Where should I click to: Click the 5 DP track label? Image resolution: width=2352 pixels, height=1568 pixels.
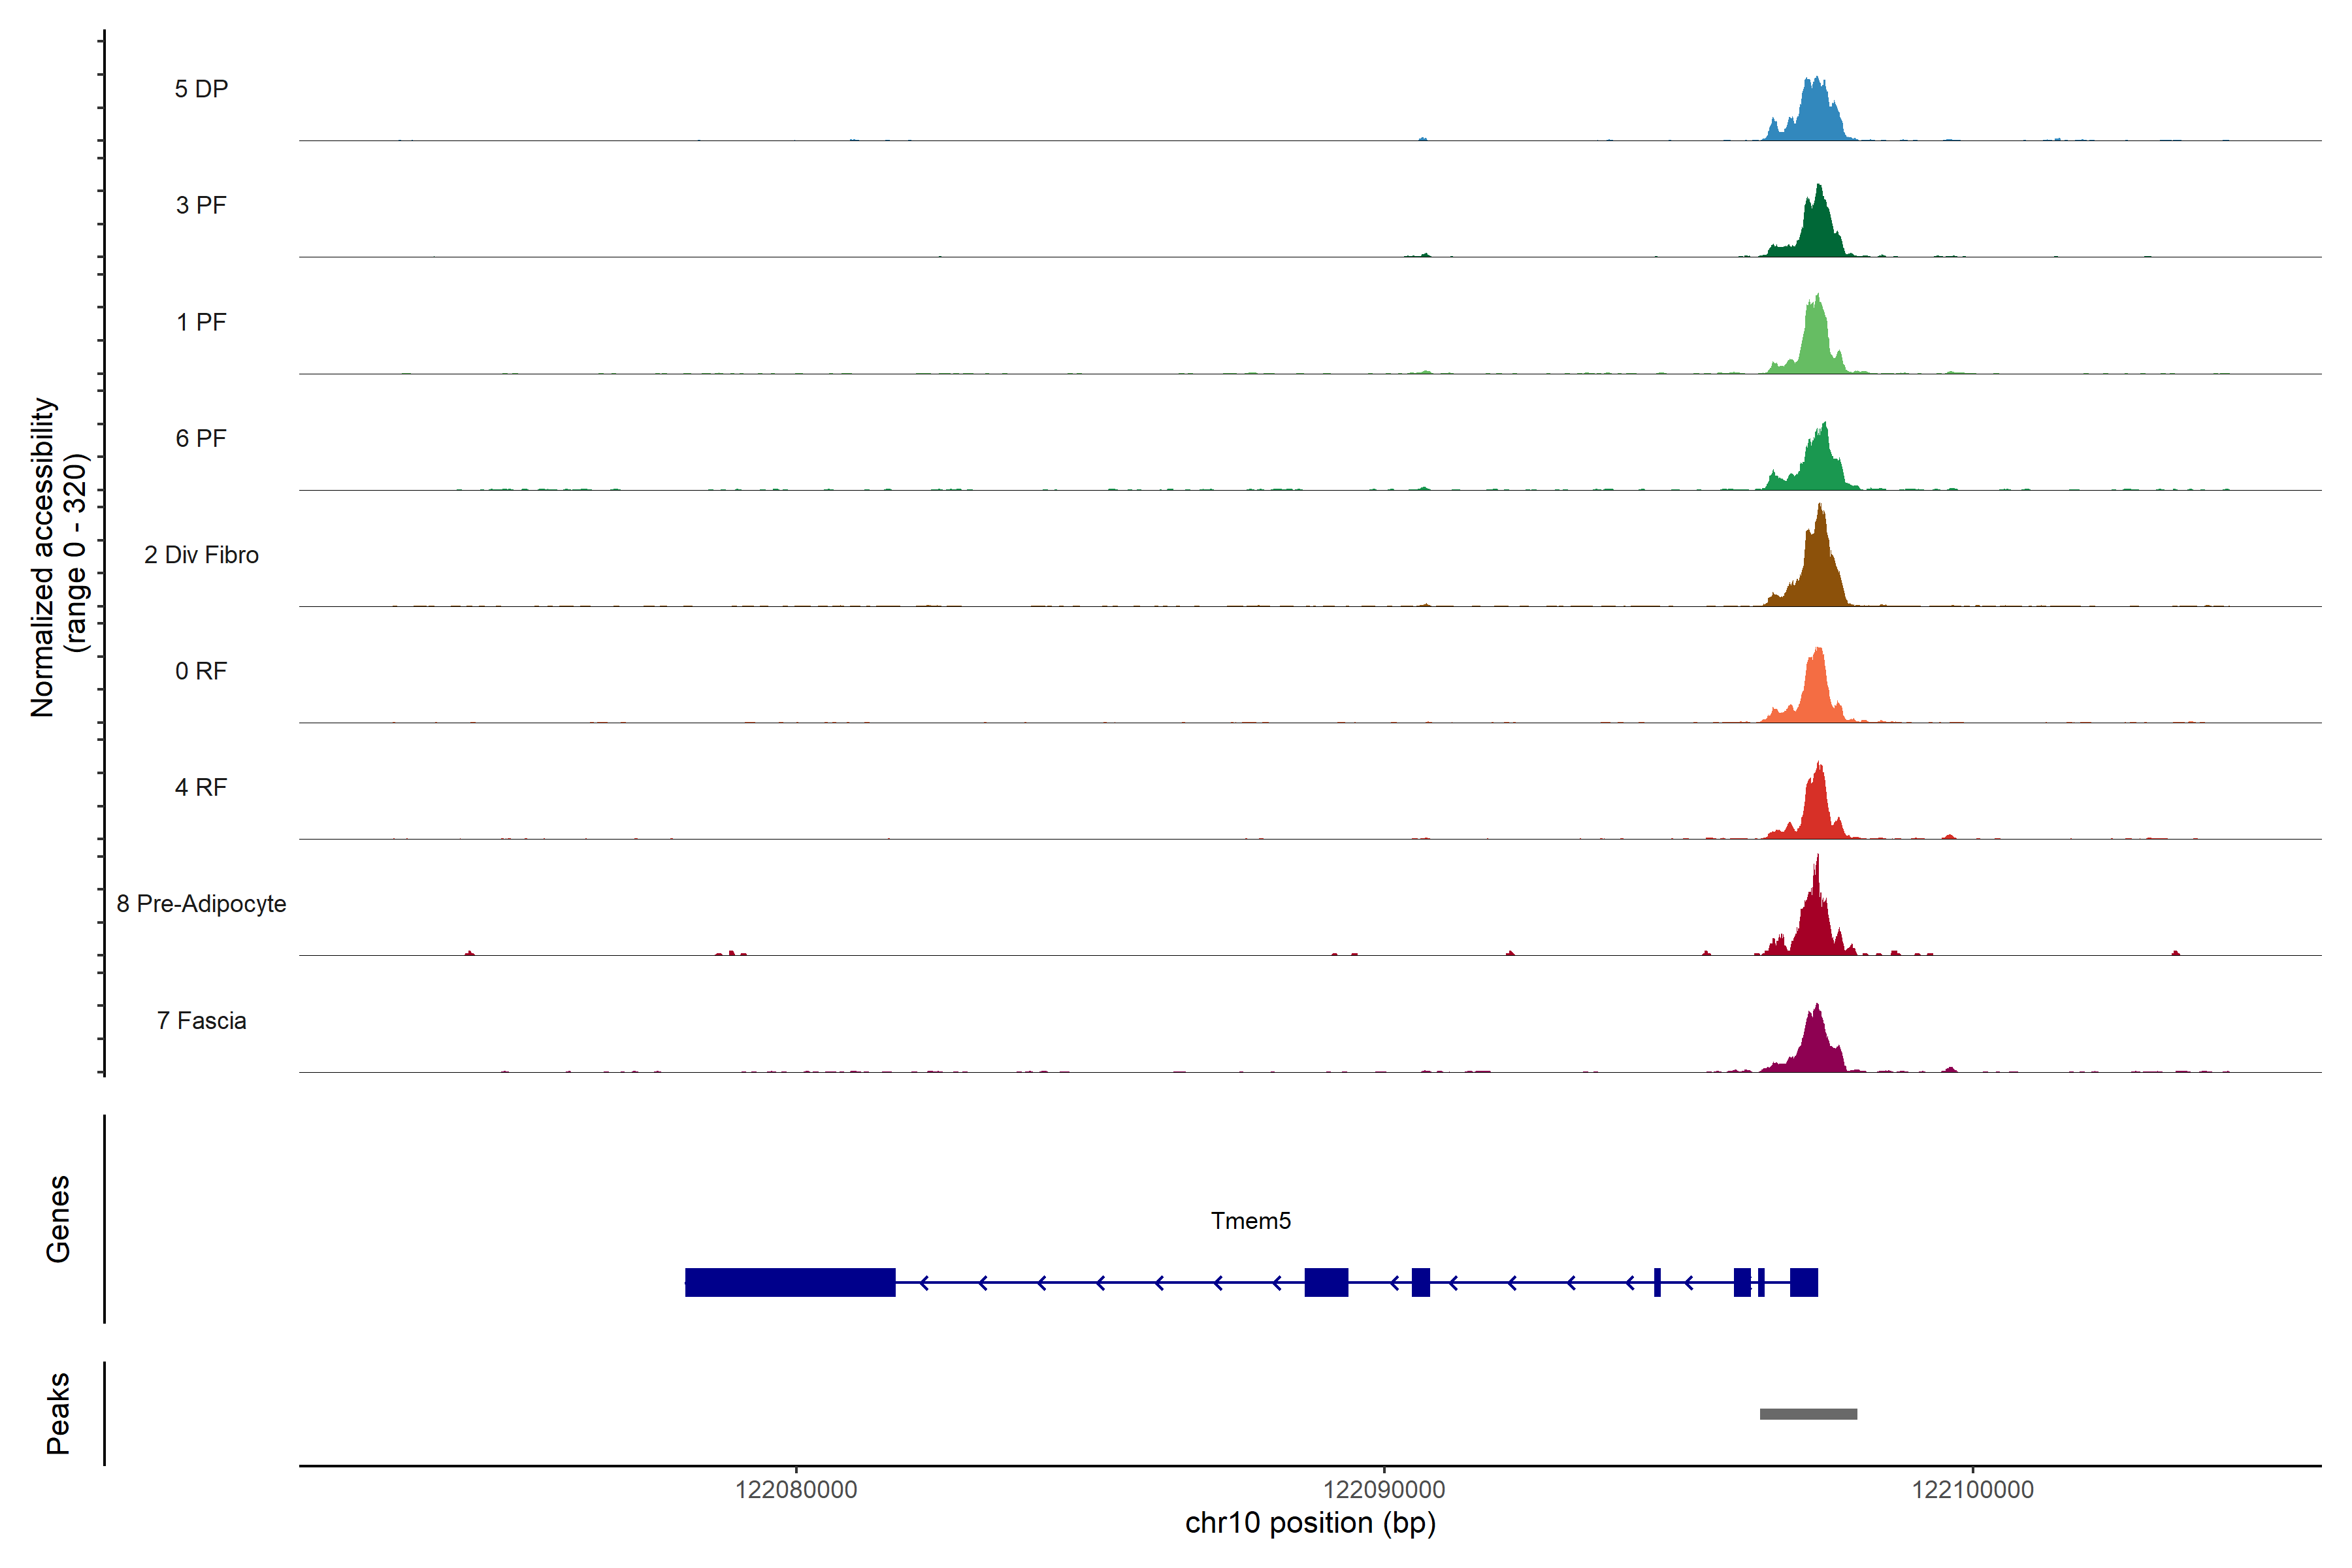pos(201,89)
